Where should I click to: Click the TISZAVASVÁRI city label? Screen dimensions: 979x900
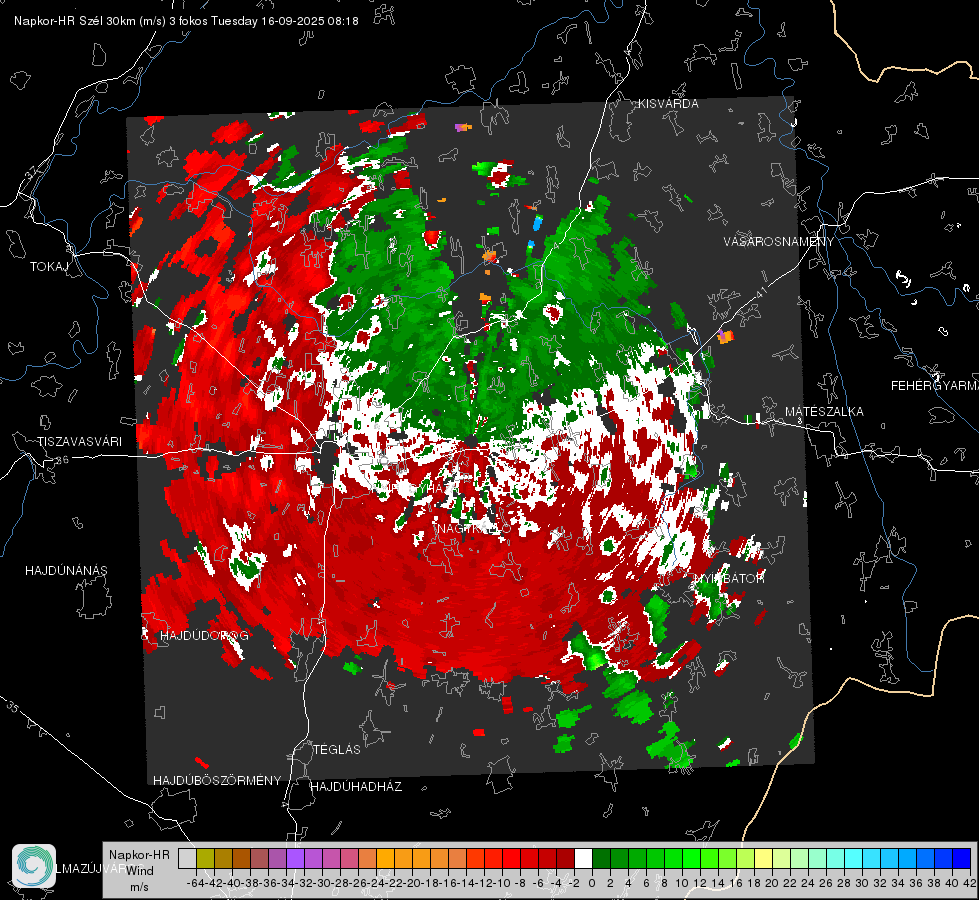[79, 442]
